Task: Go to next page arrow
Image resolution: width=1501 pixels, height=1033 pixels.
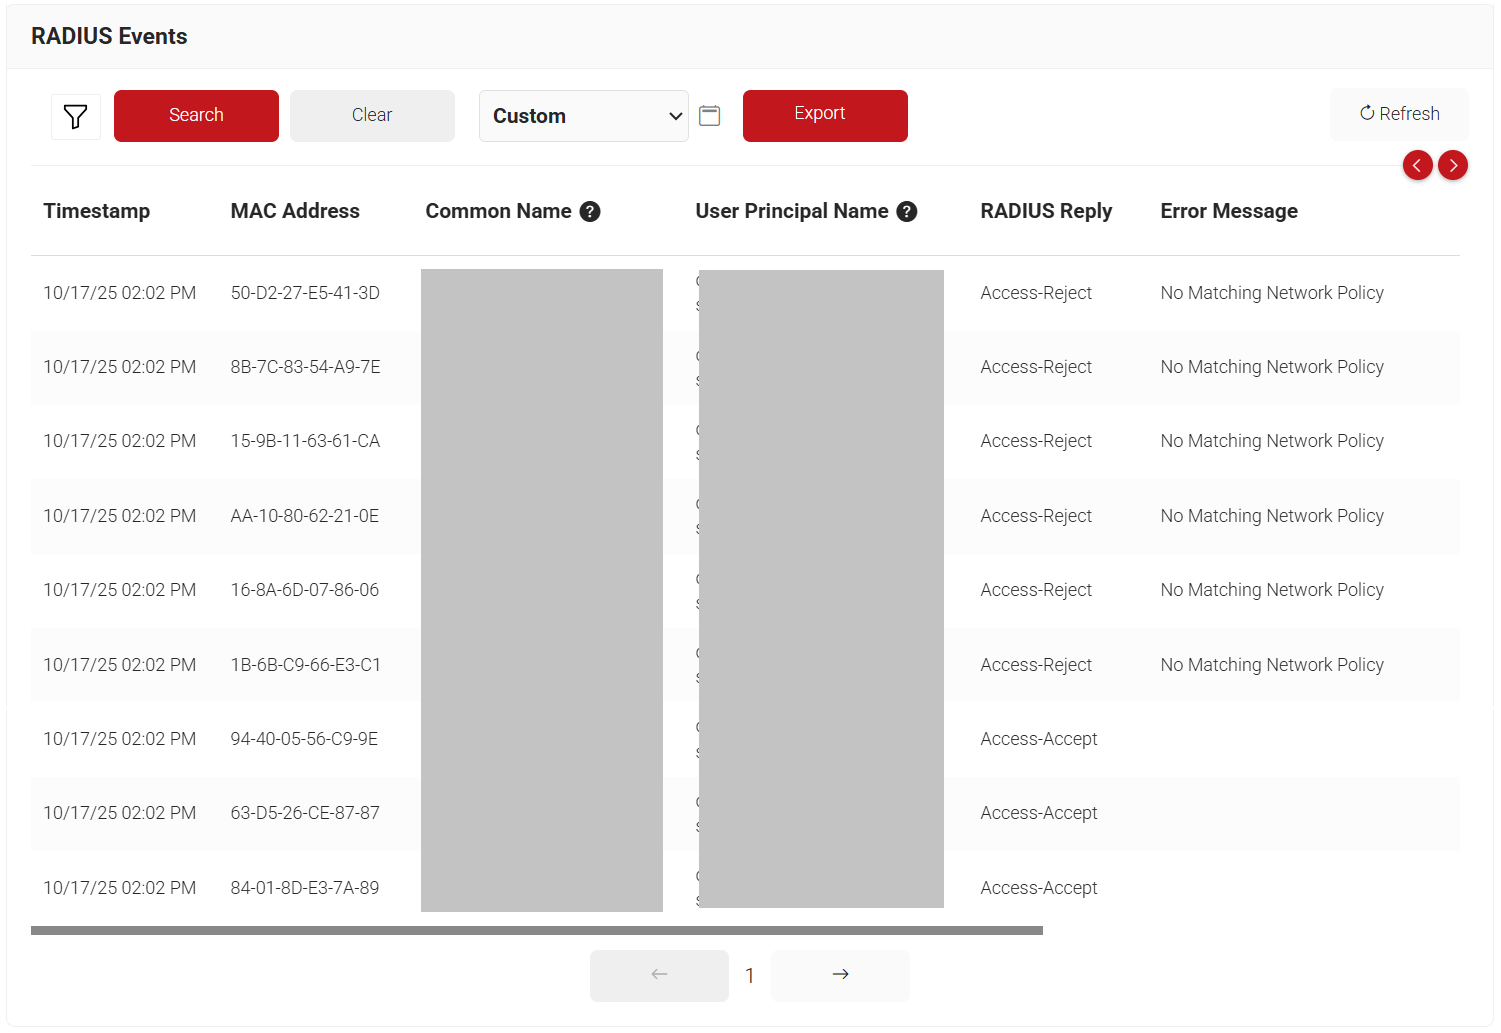Action: click(840, 975)
